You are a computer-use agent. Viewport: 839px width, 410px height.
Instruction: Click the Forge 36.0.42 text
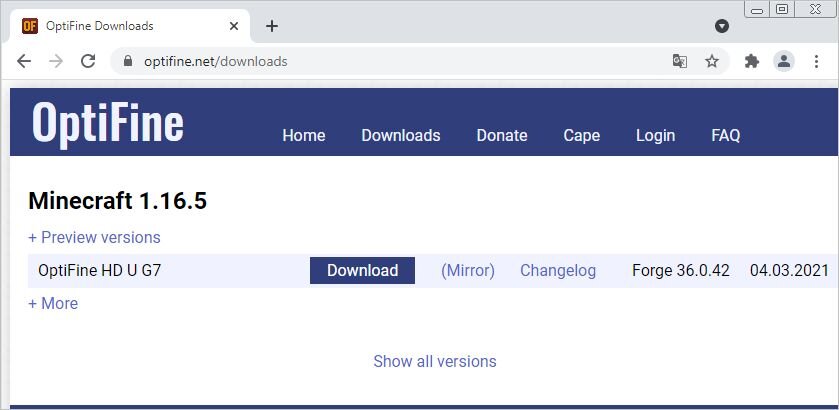pyautogui.click(x=681, y=270)
